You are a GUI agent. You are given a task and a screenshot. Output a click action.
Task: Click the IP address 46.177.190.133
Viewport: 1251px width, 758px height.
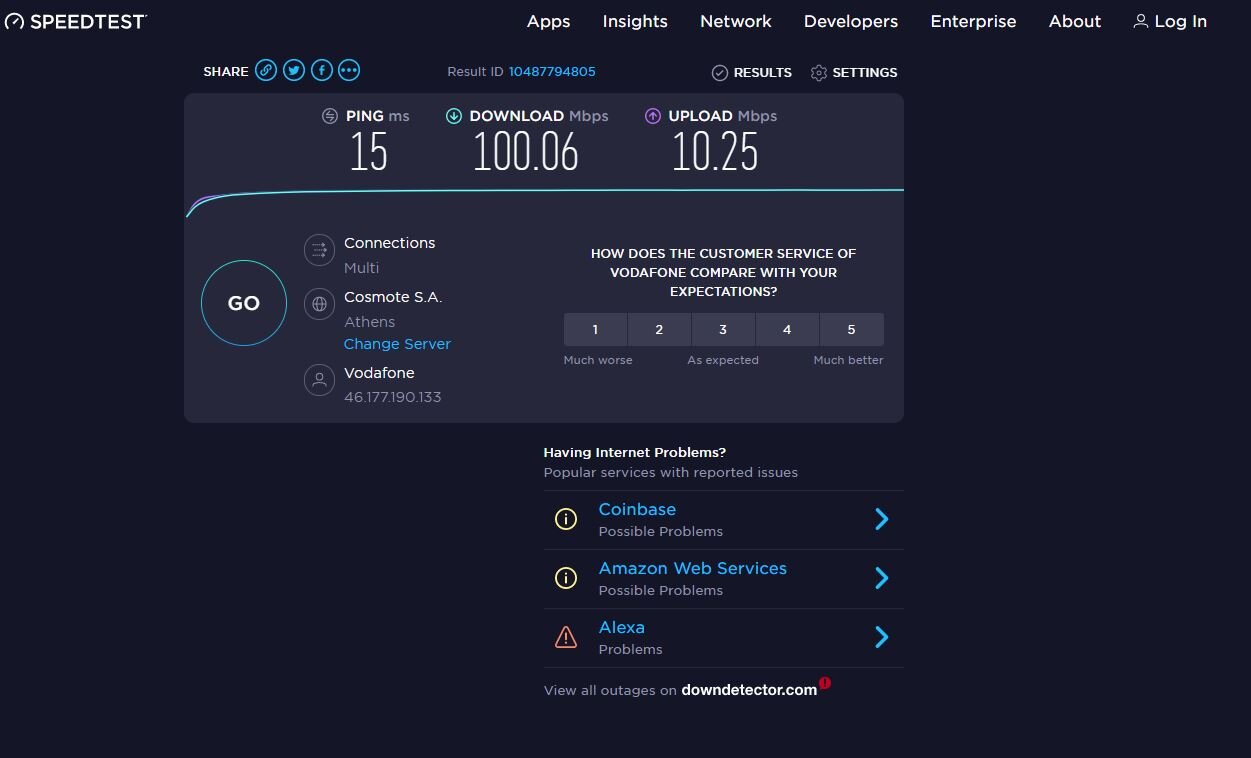(x=392, y=397)
